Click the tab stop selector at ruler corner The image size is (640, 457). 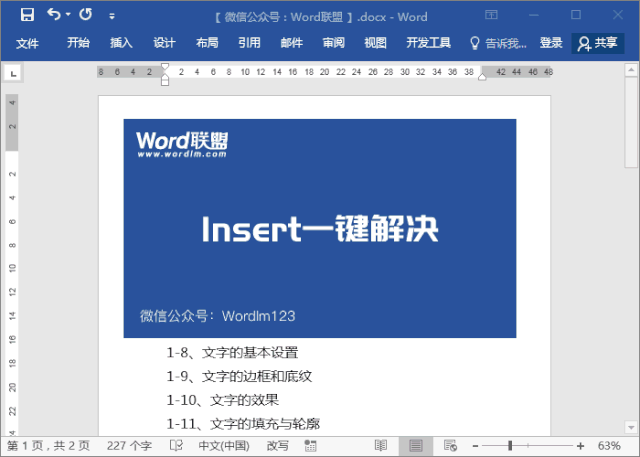click(13, 73)
